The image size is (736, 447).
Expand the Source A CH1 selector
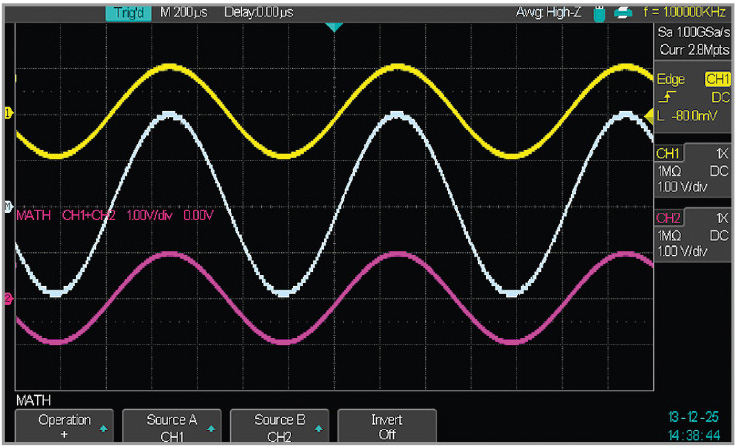(172, 427)
